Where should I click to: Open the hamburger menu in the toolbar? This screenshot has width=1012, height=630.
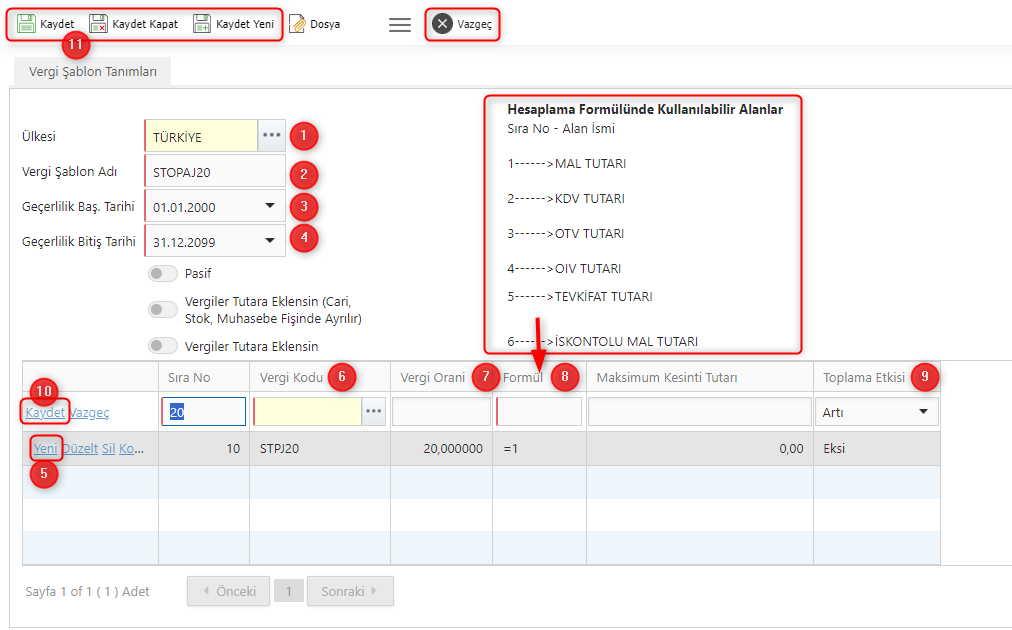click(400, 25)
